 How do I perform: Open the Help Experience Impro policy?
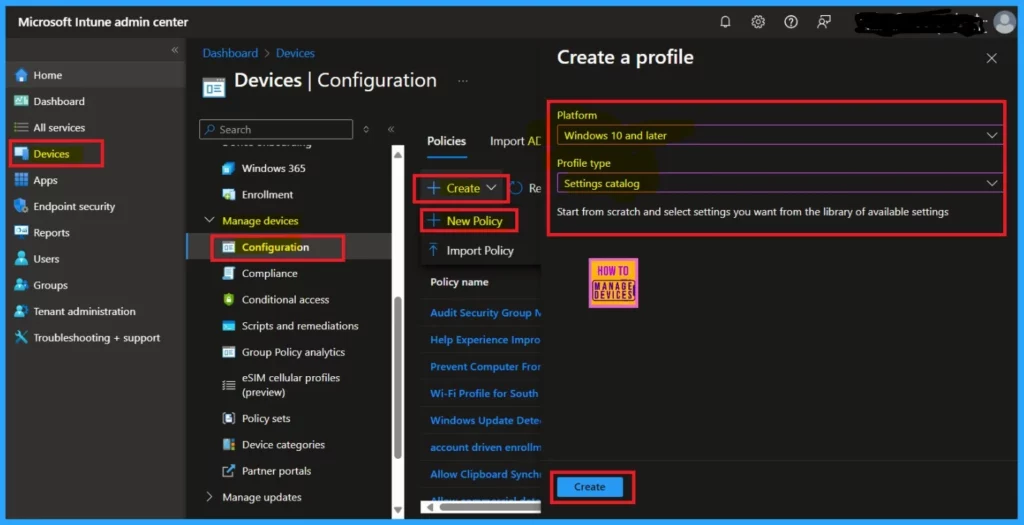485,340
